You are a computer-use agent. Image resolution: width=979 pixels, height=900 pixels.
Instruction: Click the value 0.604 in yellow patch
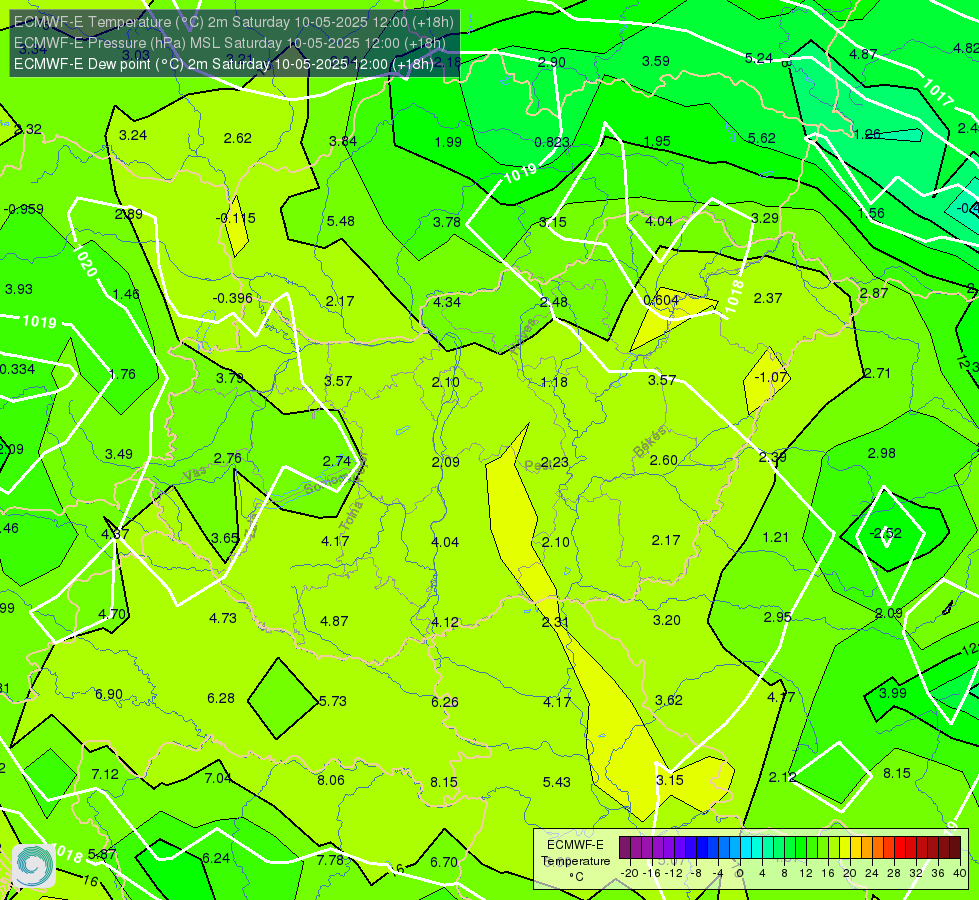click(x=661, y=300)
